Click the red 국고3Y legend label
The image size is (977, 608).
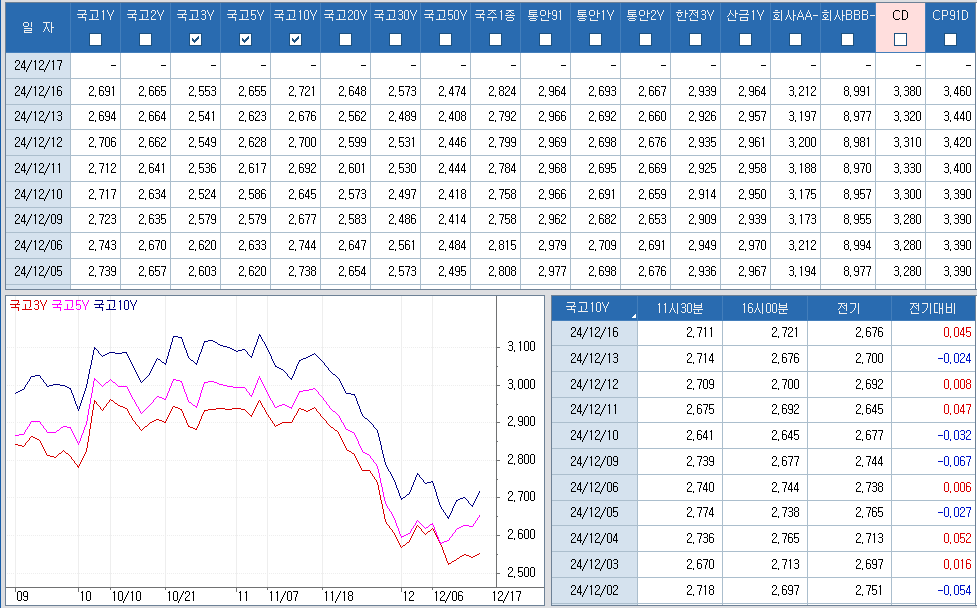[x=28, y=305]
